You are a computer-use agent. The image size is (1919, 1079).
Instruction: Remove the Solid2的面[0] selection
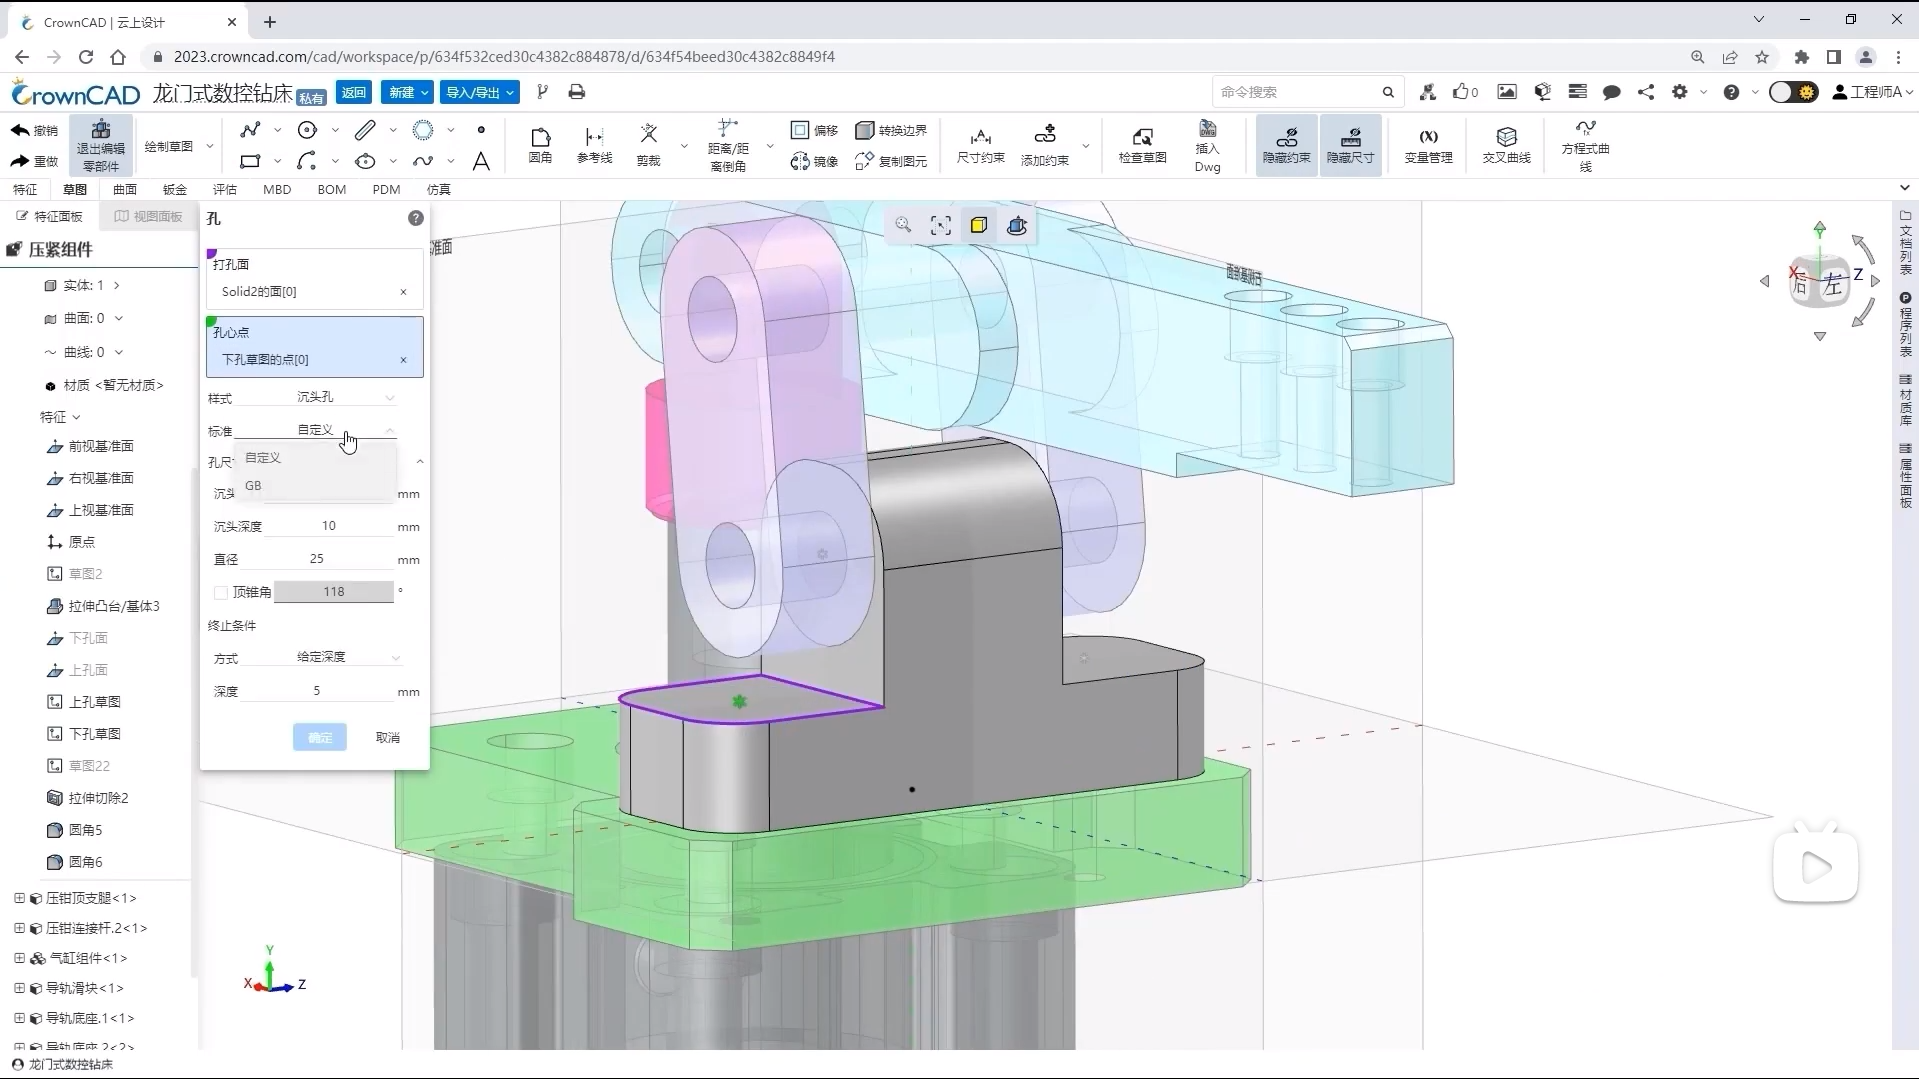(404, 292)
